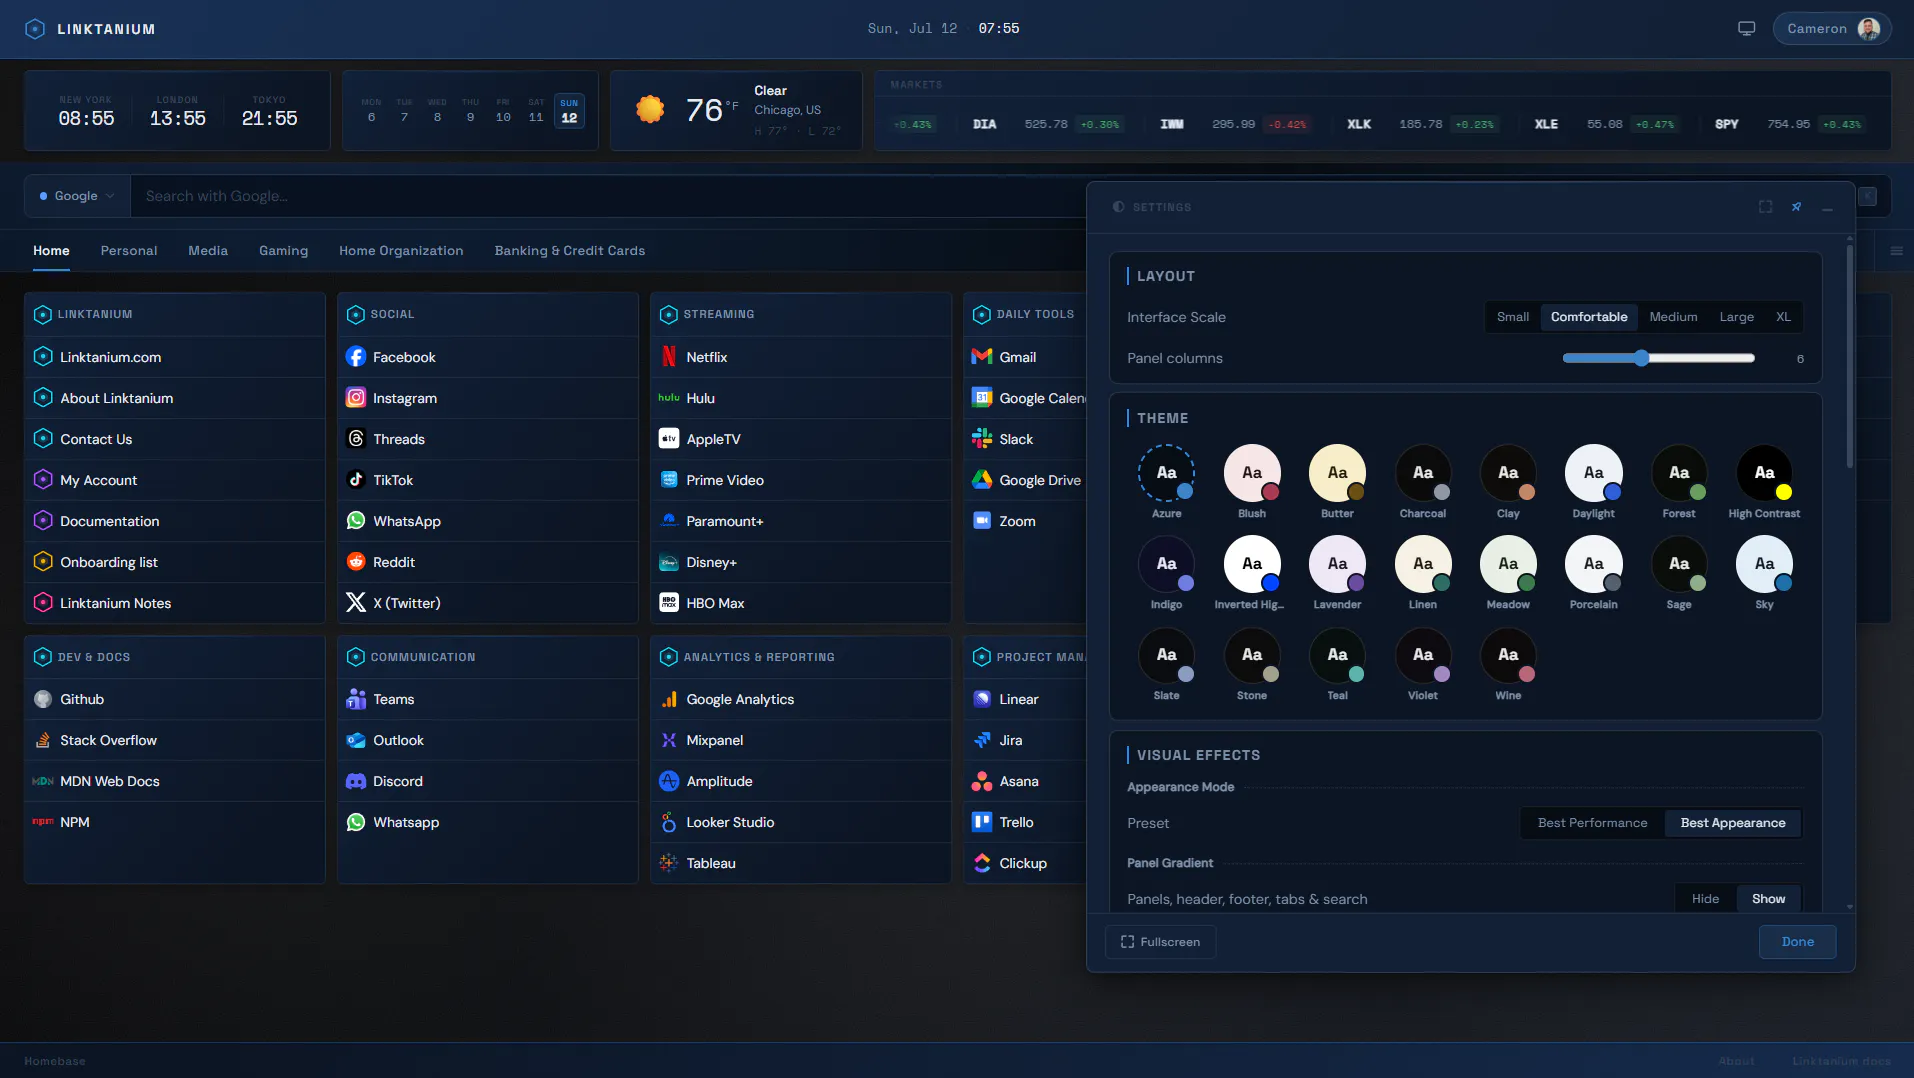Click the Facebook icon in Social panel
1914x1078 pixels.
(x=356, y=357)
